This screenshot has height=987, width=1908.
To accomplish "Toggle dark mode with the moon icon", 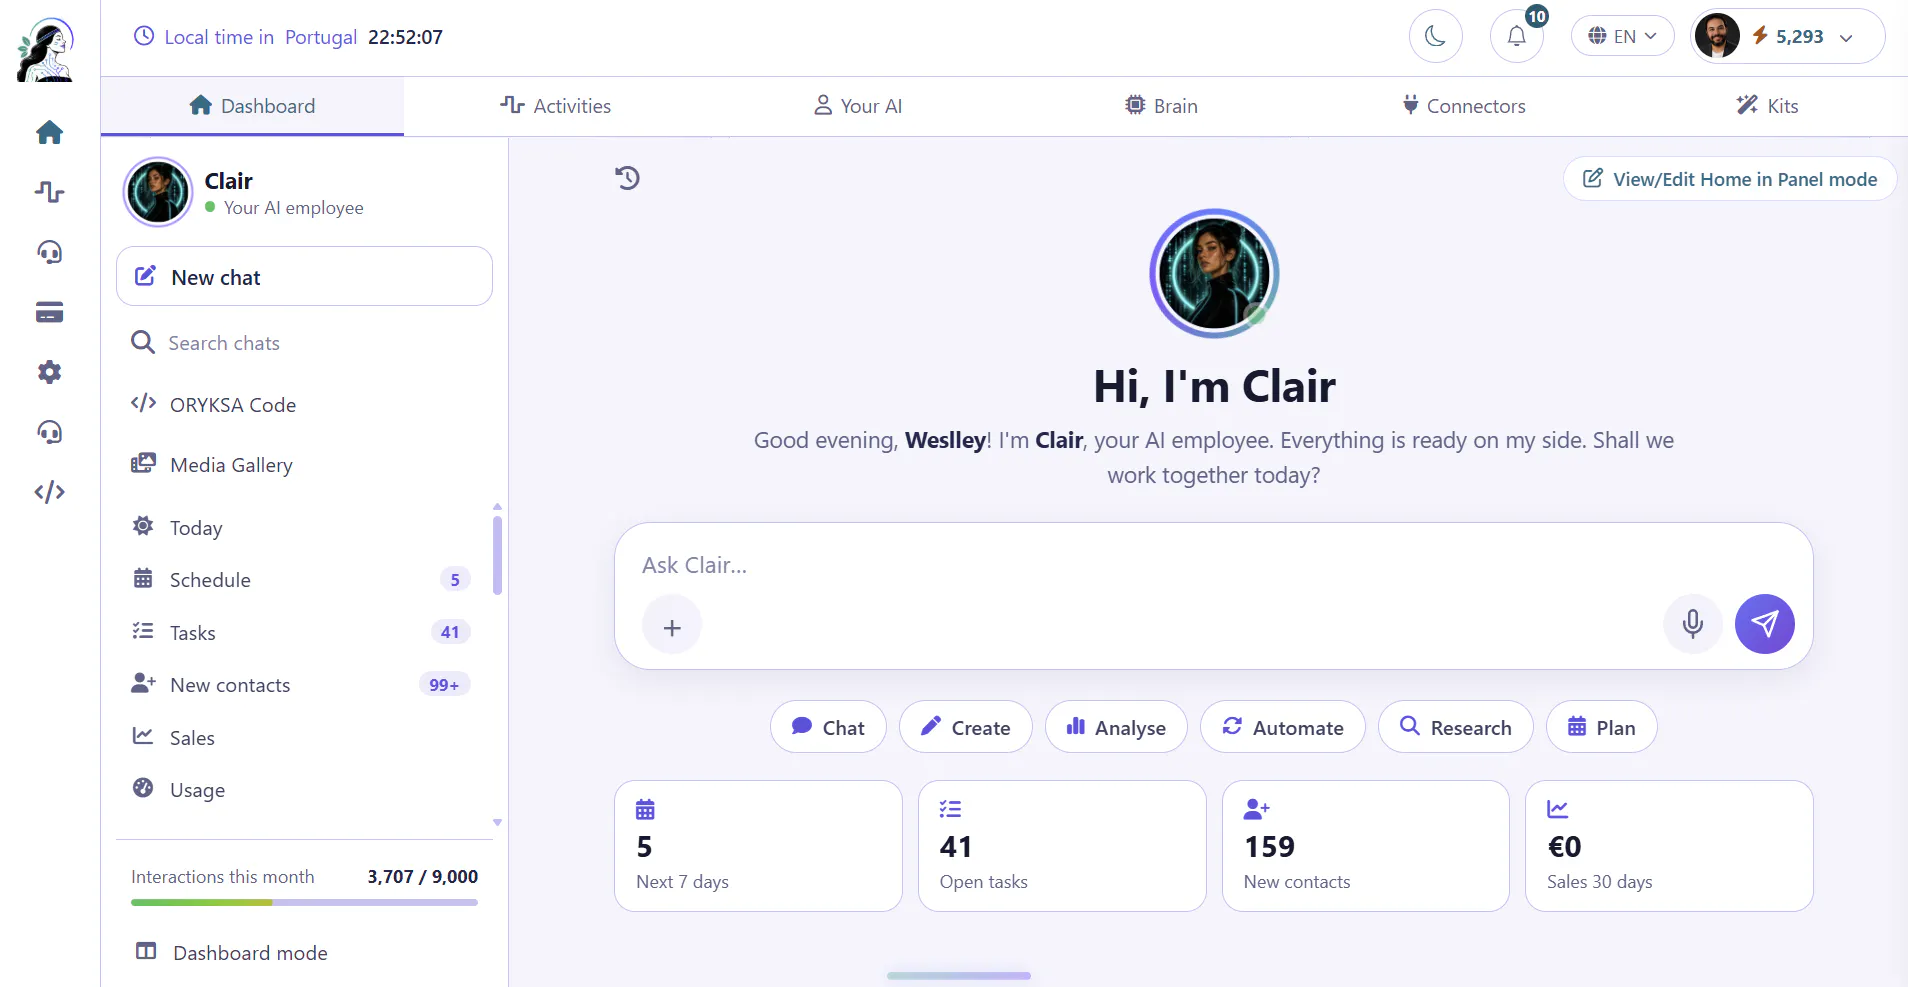I will [1435, 36].
